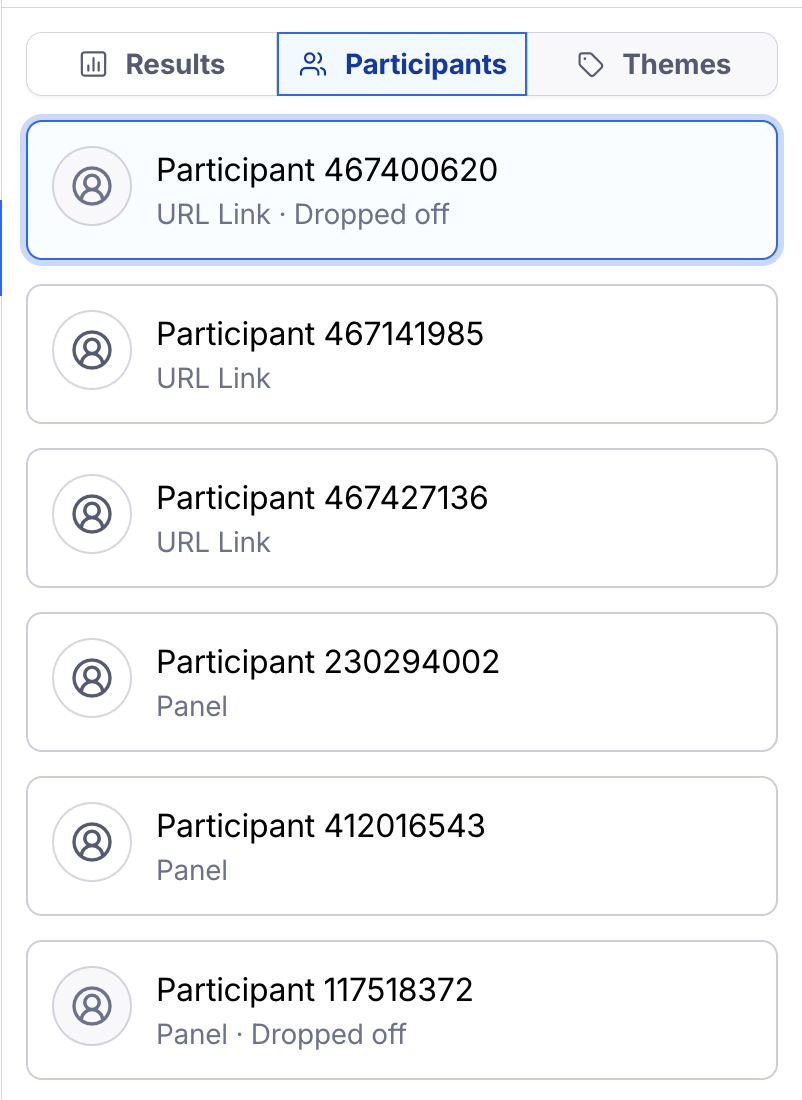Screen dimensions: 802x1100
Task: Click avatar icon for Participant 117518372
Action: pos(92,1006)
